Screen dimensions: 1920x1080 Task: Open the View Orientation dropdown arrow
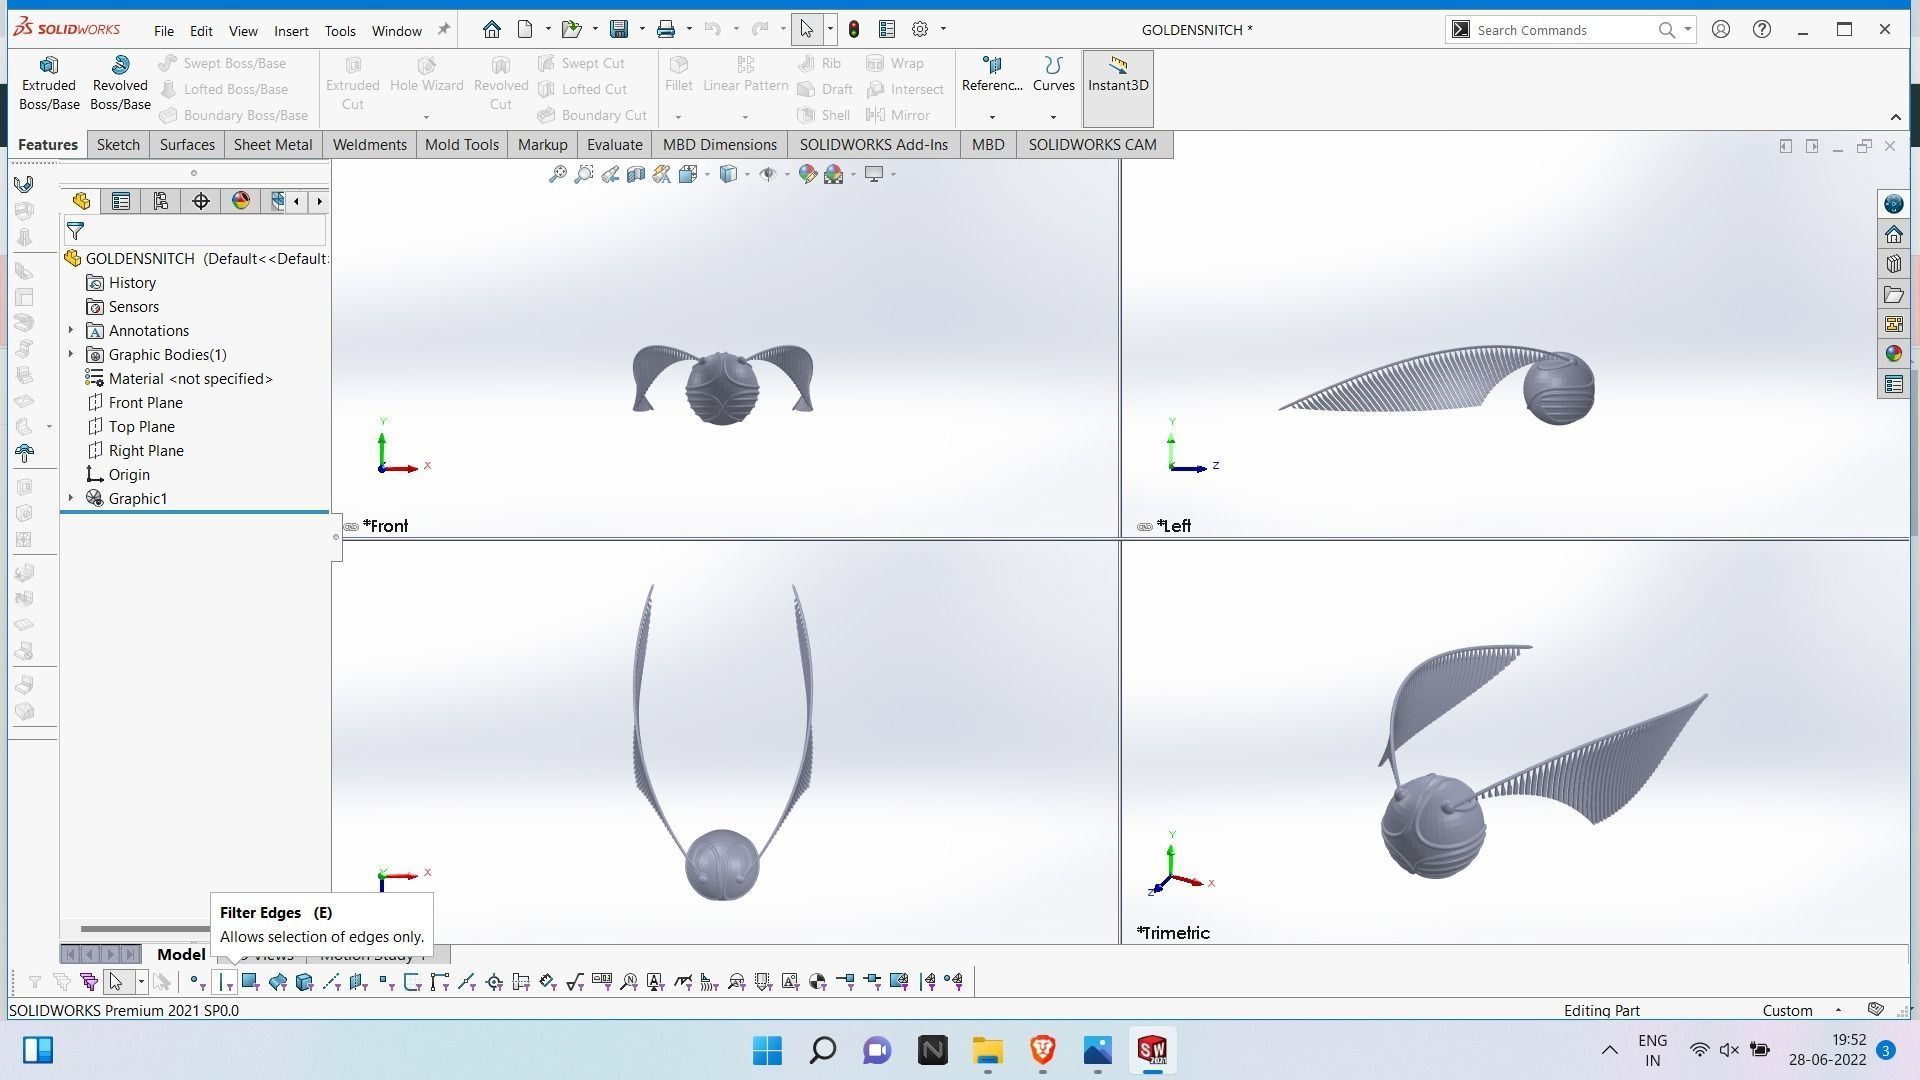pyautogui.click(x=707, y=174)
